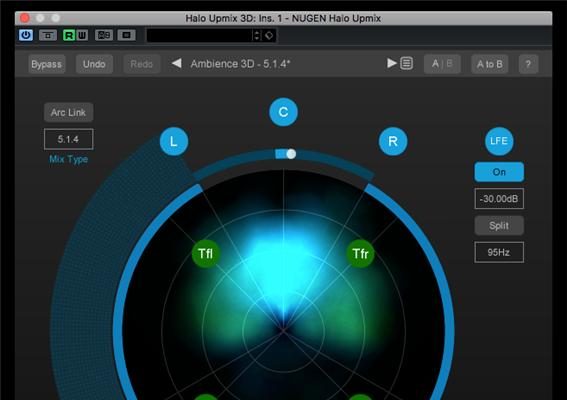Click the bypass-style icon next to power
The image size is (567, 400).
[x=48, y=35]
